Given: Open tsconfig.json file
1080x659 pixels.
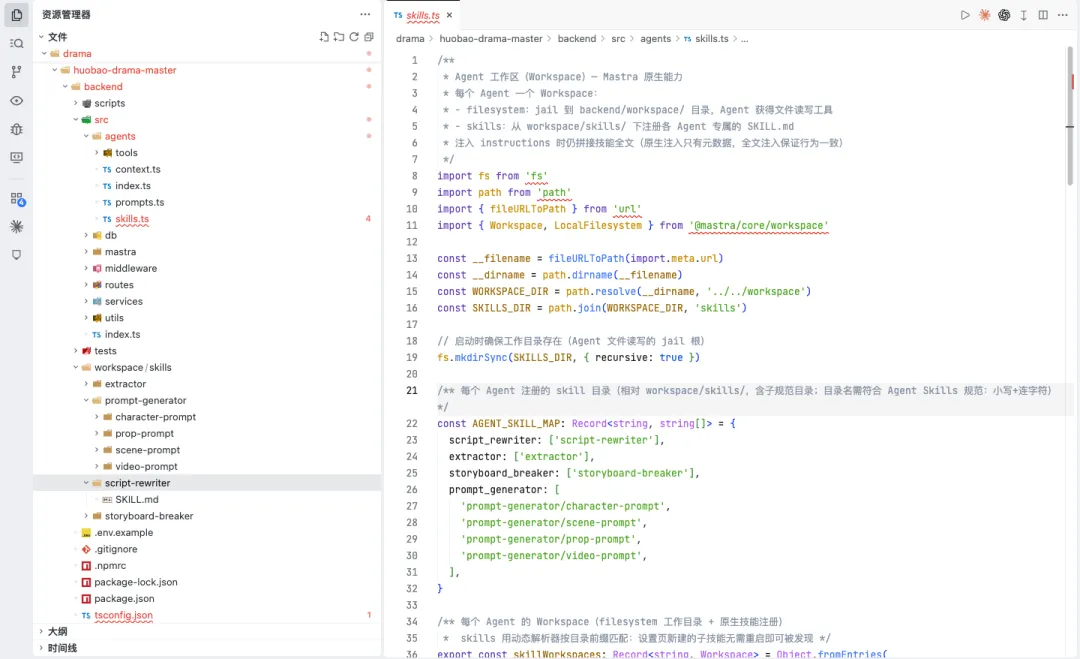Looking at the screenshot, I should point(123,615).
